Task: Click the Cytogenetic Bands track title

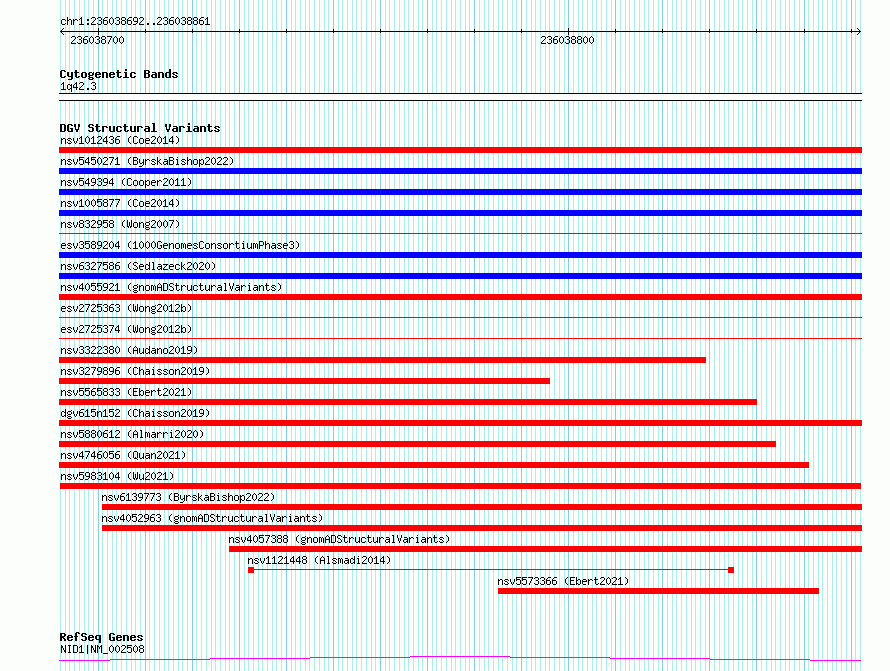Action: (119, 74)
